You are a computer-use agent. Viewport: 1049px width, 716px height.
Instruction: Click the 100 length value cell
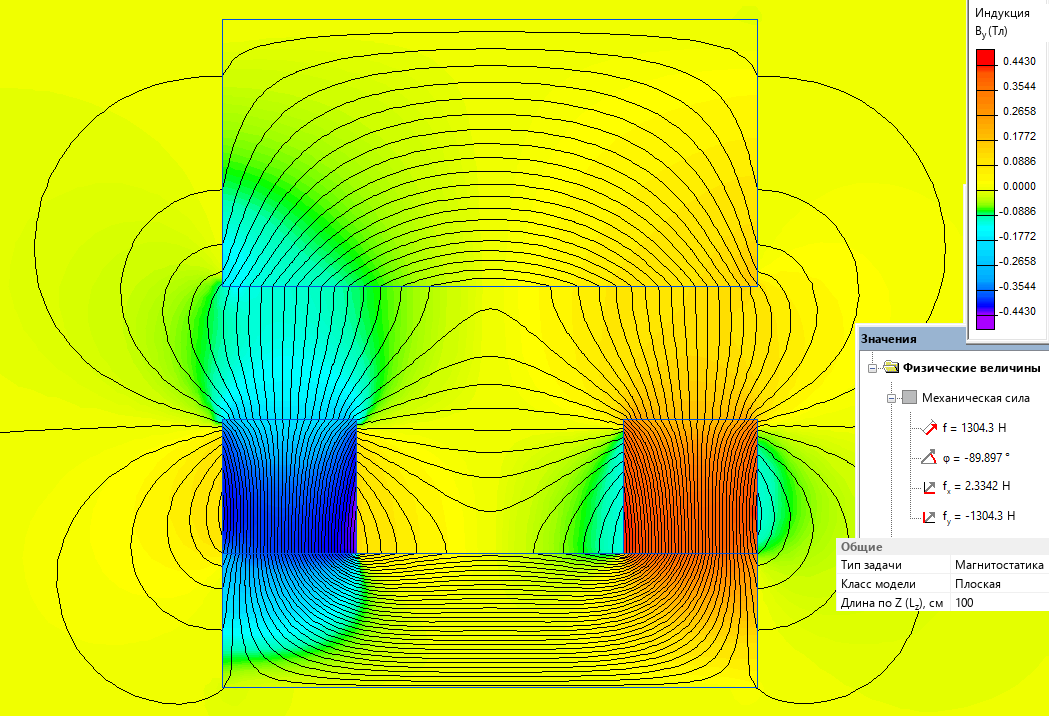point(999,602)
